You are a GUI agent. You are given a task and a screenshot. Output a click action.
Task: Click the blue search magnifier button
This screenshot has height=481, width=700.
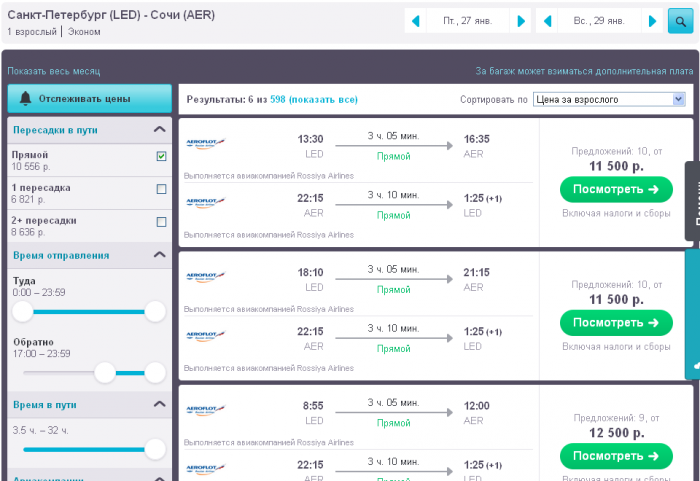(680, 21)
